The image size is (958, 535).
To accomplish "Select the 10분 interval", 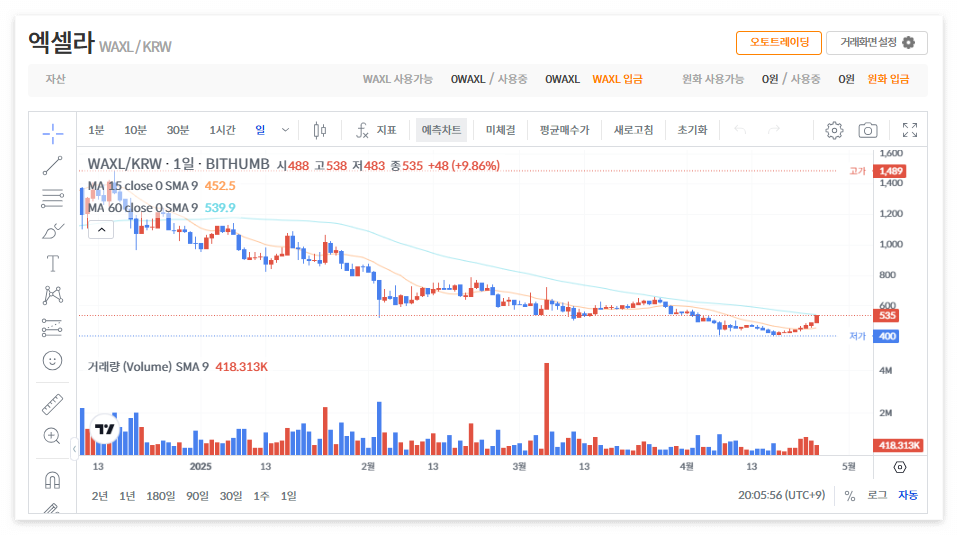I will tap(135, 130).
